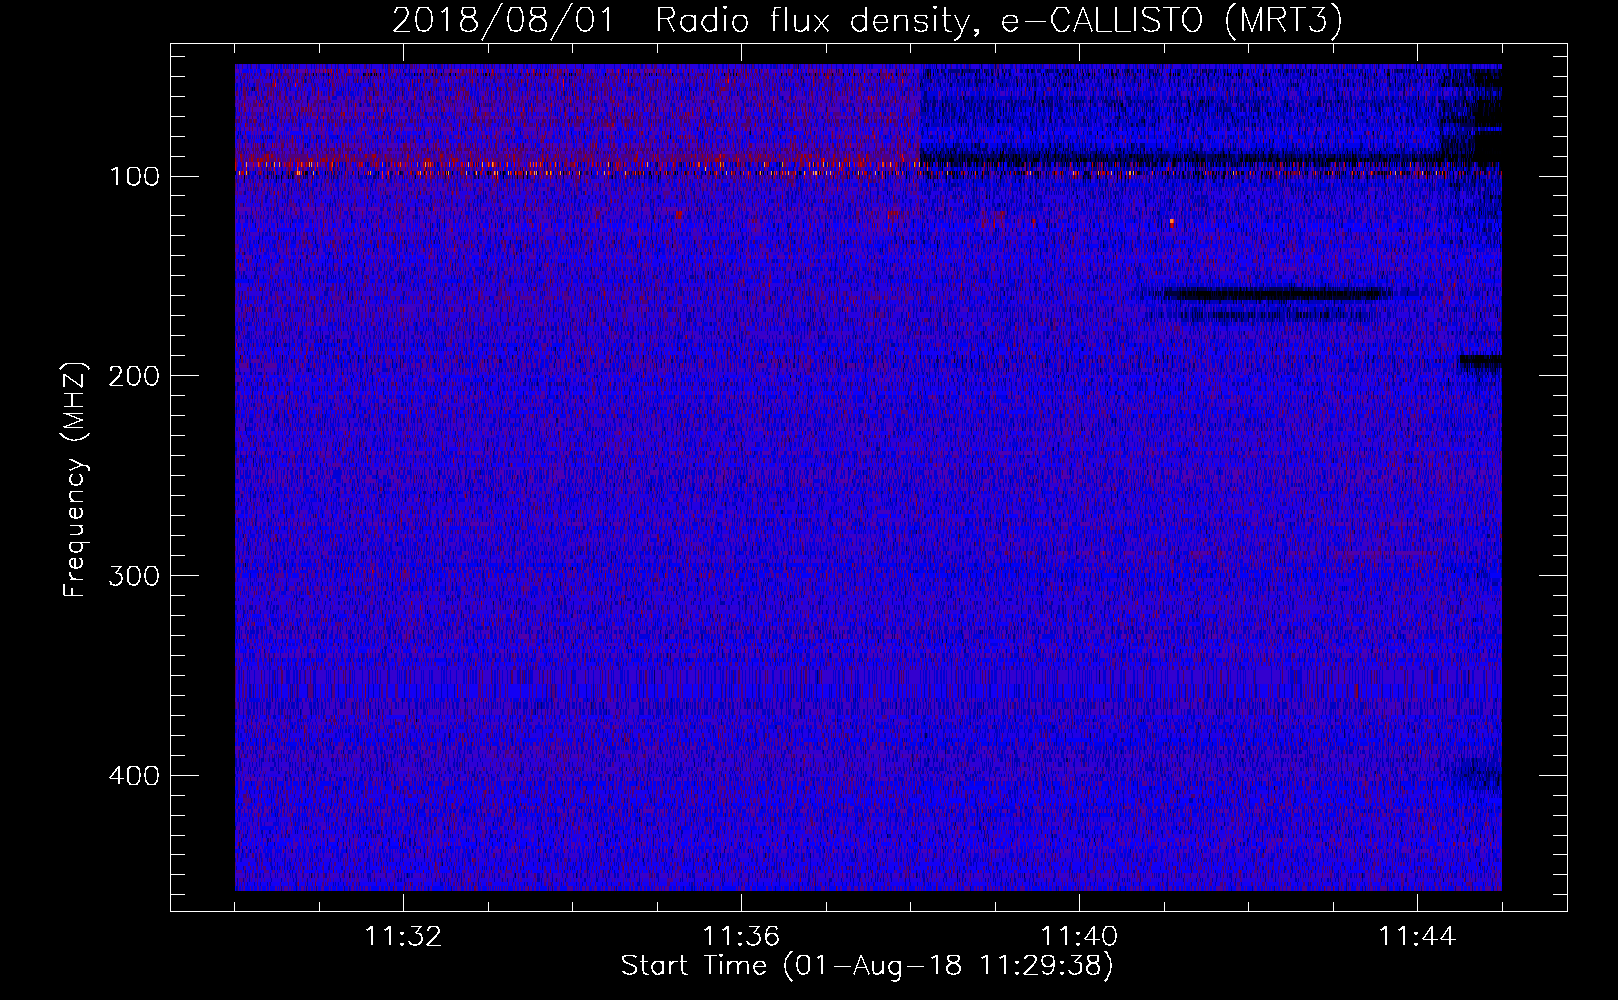
Task: Click the orange spot near 11:41
Action: click(1172, 222)
